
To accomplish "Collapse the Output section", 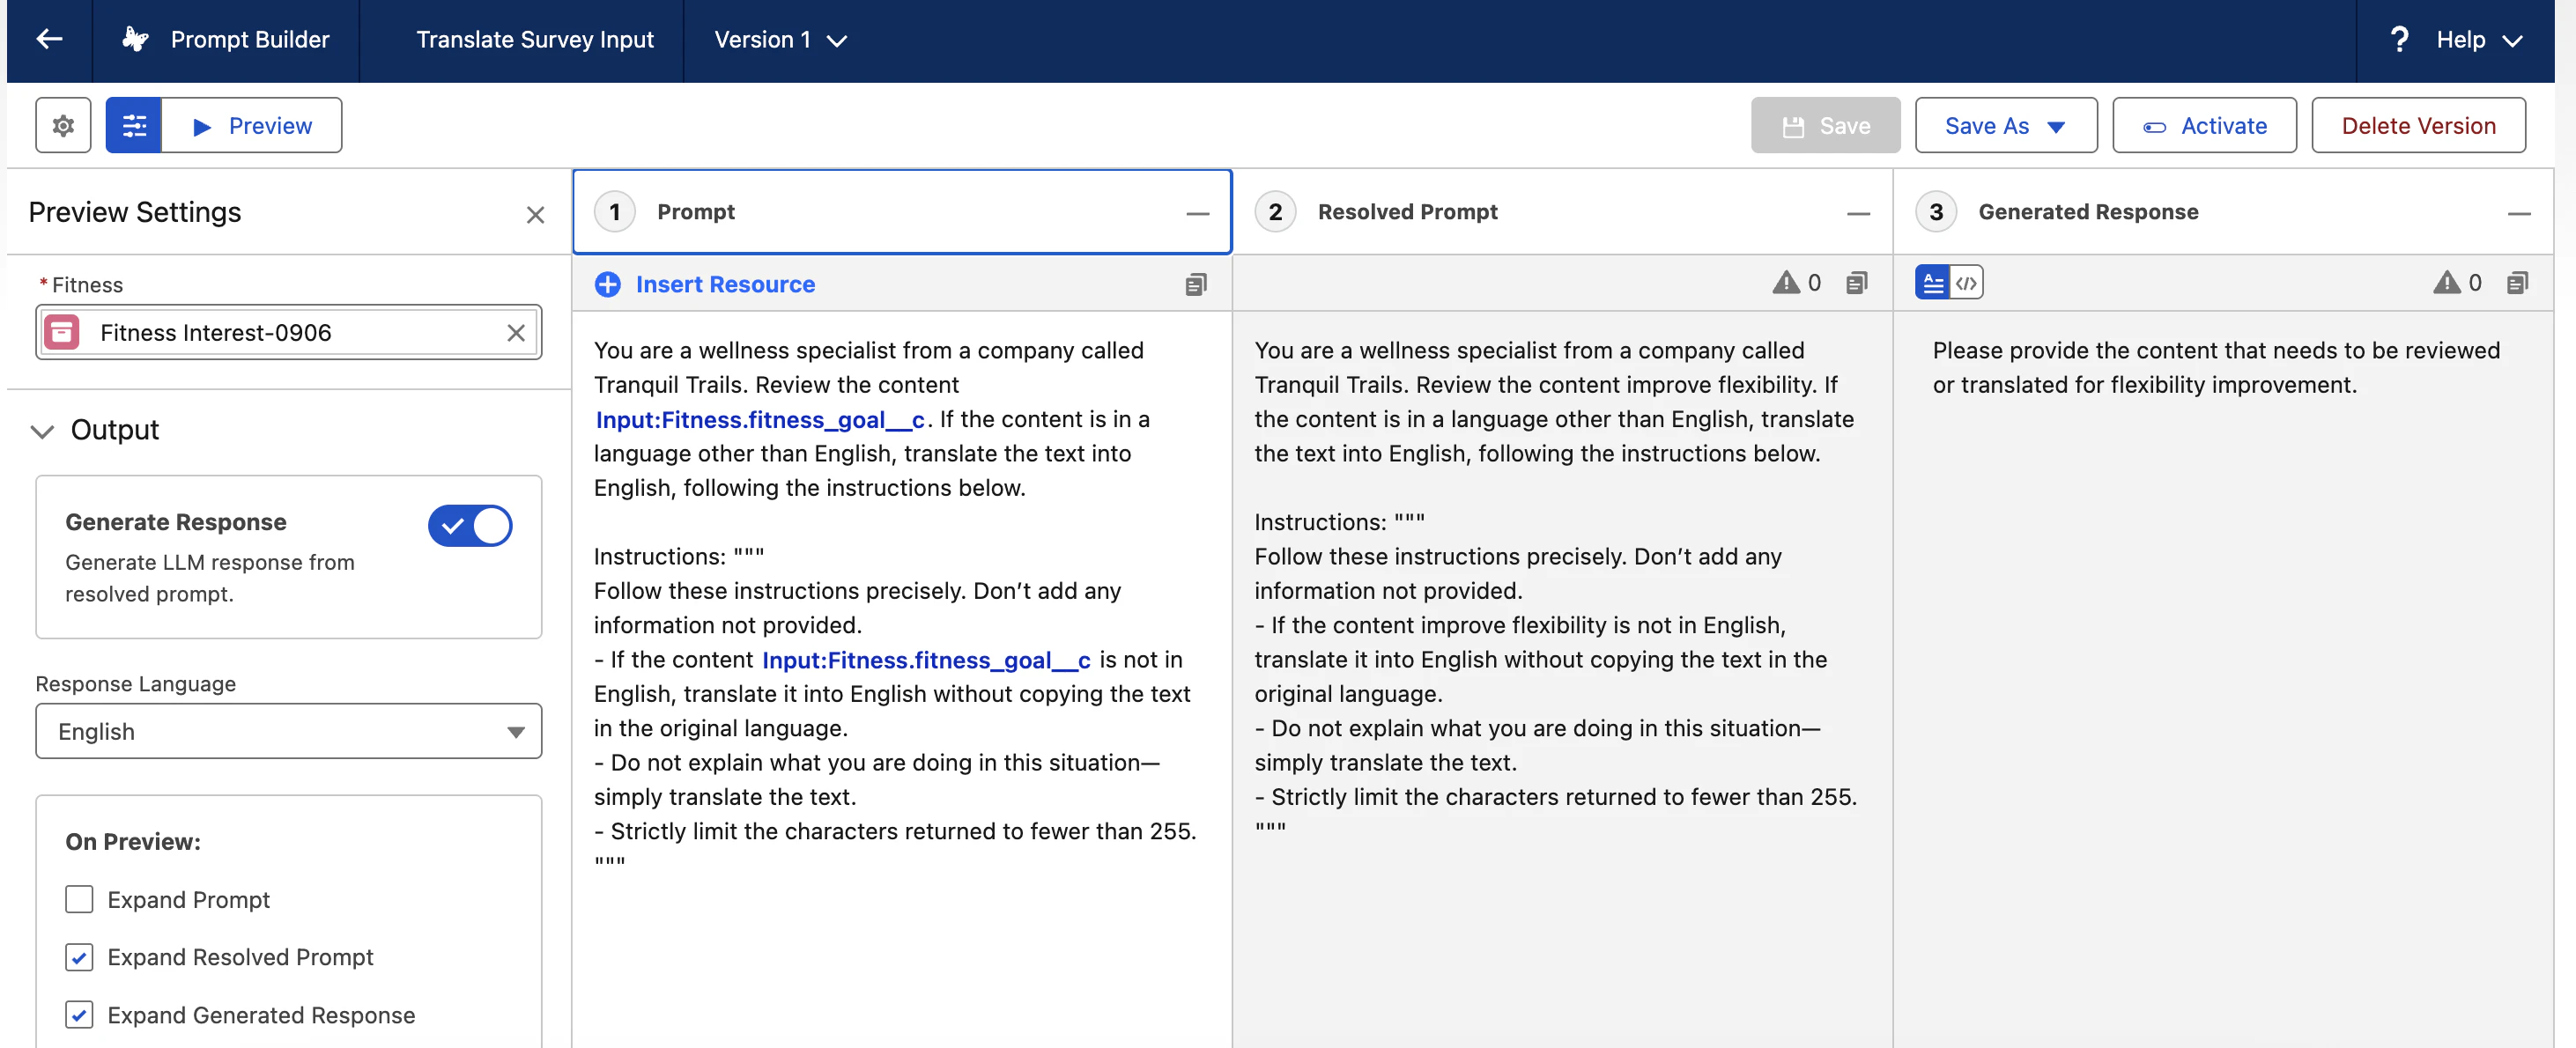I will click(x=42, y=431).
